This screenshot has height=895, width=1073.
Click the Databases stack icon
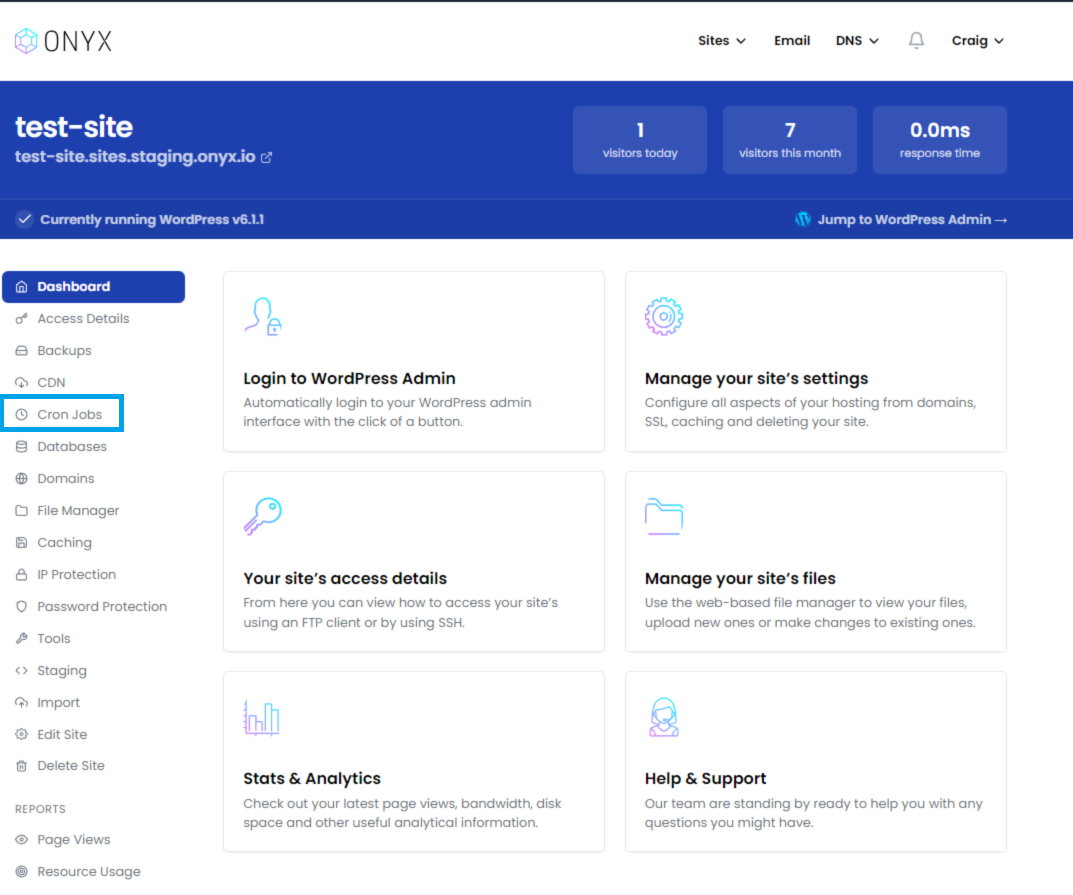click(22, 447)
